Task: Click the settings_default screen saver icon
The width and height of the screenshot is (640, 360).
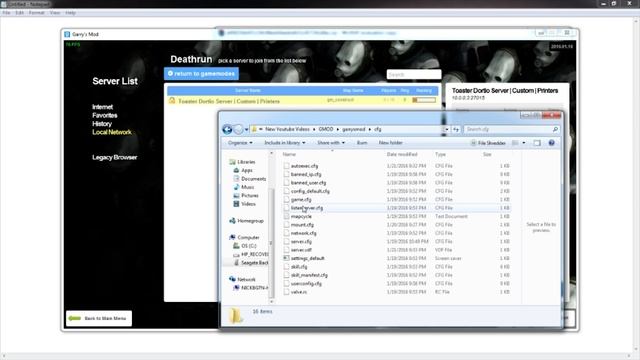Action: point(286,258)
